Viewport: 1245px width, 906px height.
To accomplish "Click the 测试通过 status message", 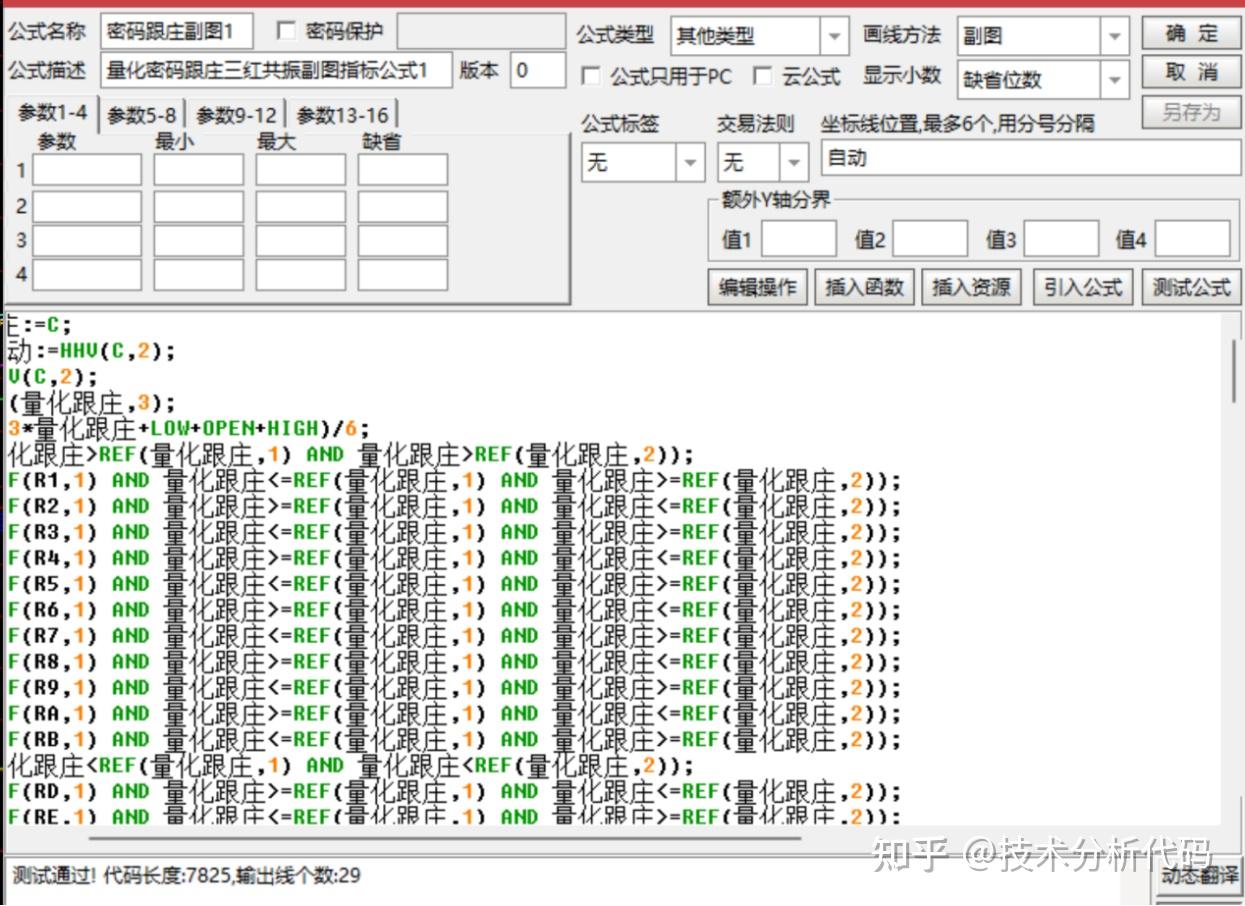I will 186,876.
